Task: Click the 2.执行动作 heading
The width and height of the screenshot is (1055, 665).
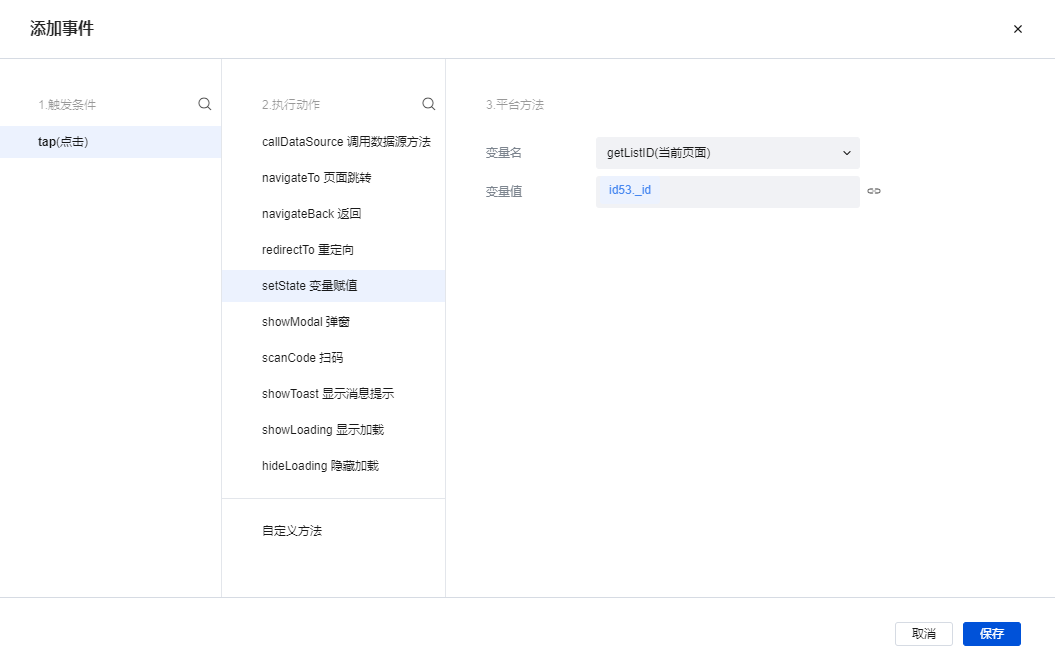Action: (291, 104)
